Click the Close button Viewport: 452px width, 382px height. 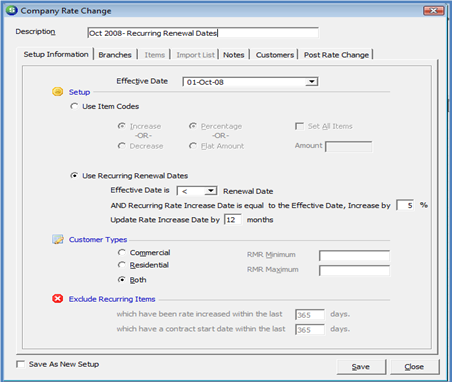click(414, 367)
